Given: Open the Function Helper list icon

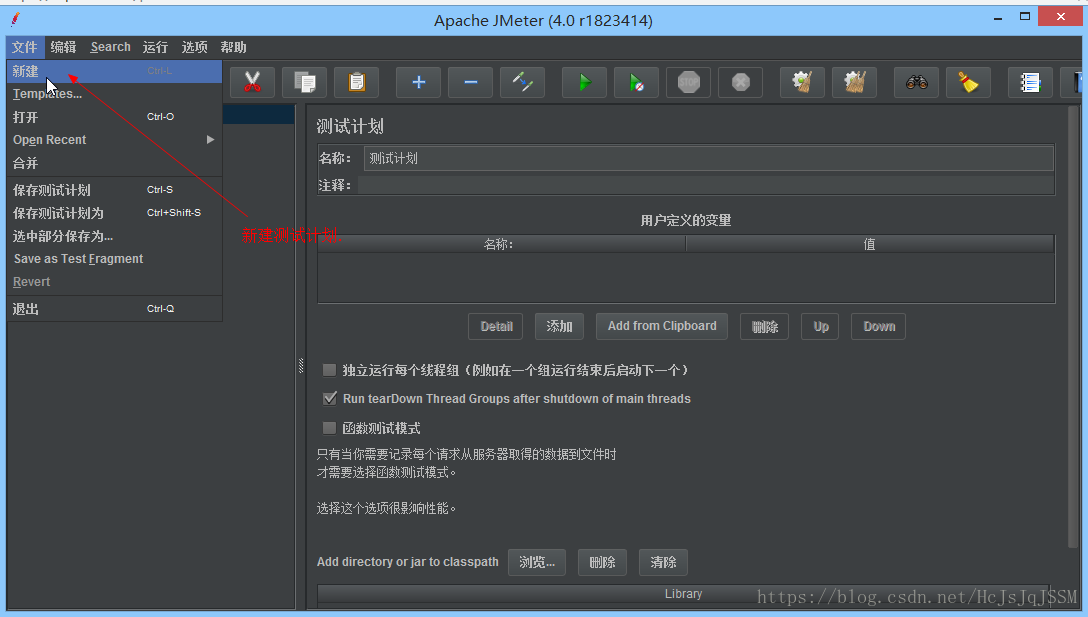Looking at the screenshot, I should click(x=1030, y=83).
